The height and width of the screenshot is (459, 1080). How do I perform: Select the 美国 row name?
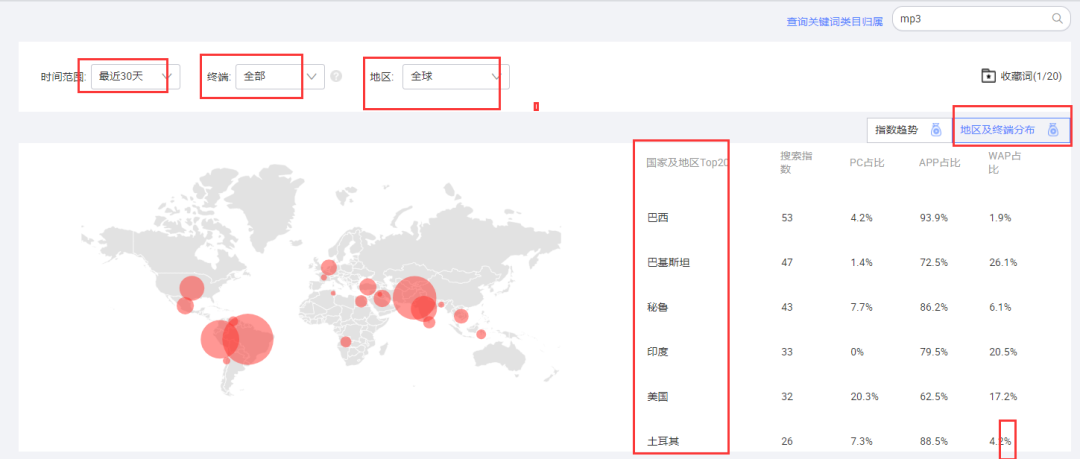tap(658, 397)
